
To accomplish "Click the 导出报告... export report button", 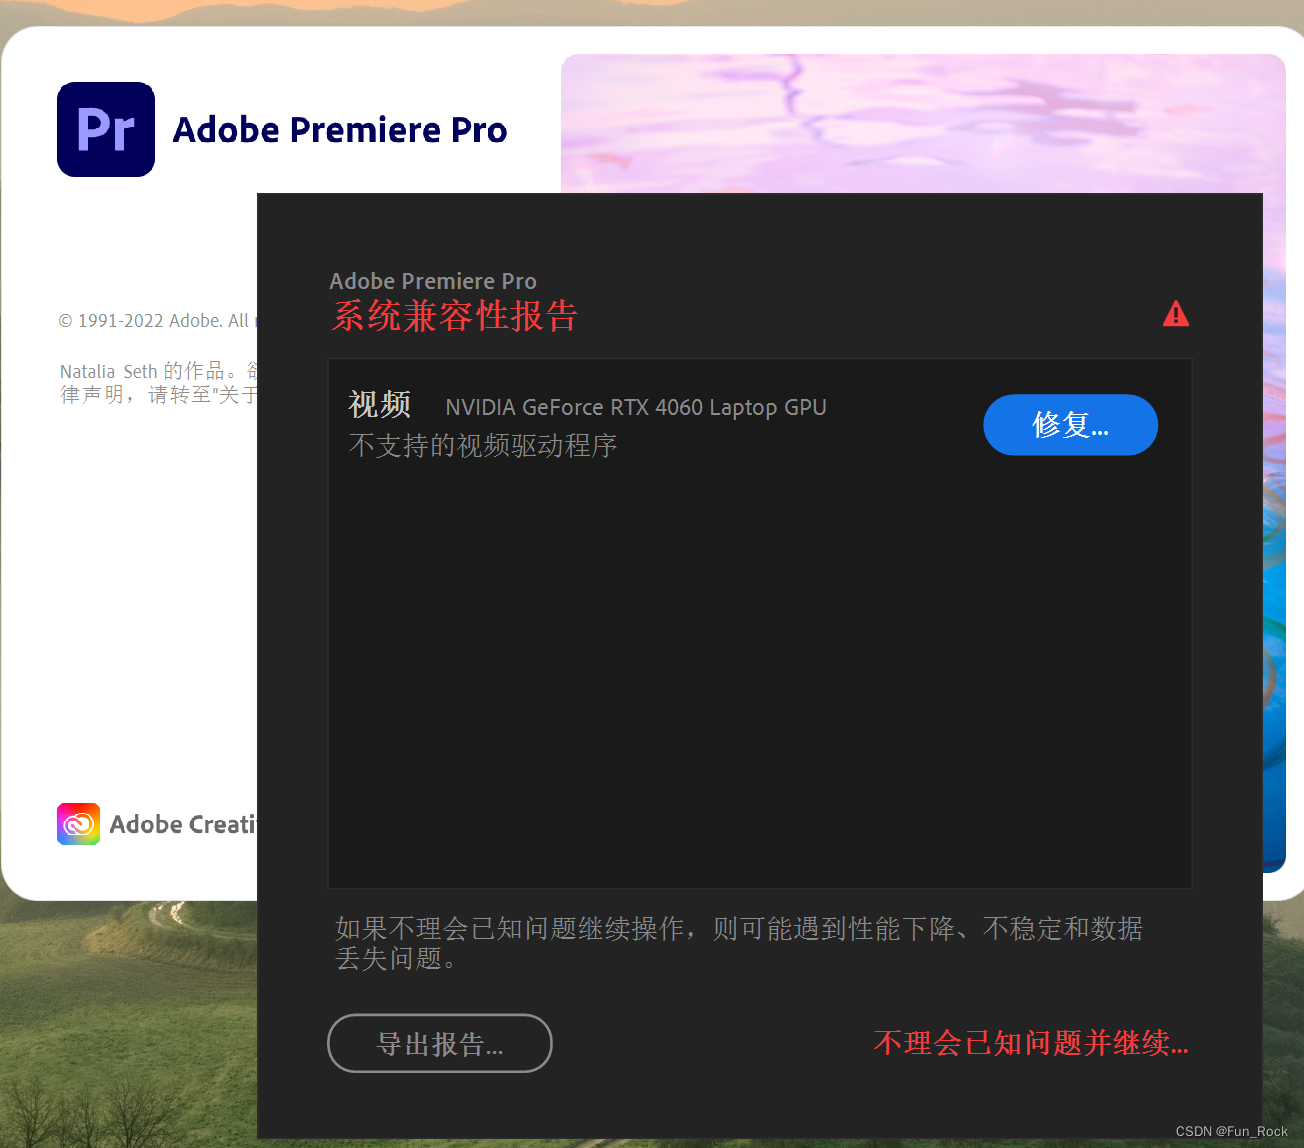I will pos(440,1043).
